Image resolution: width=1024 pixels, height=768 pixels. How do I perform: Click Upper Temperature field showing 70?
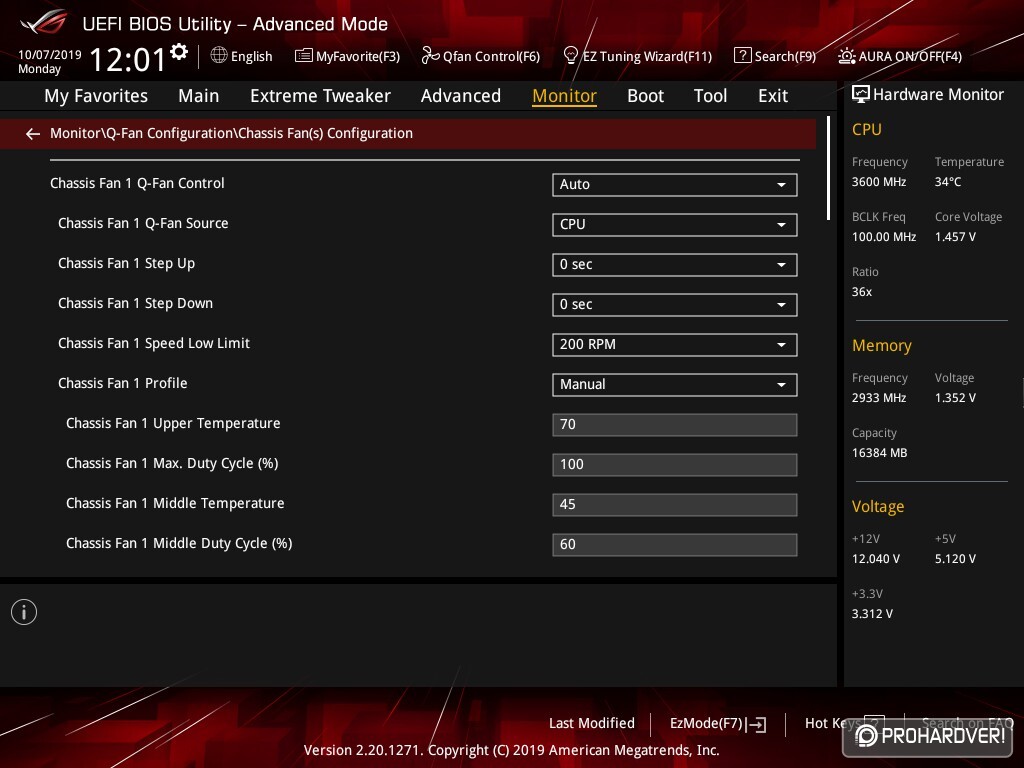coord(675,424)
